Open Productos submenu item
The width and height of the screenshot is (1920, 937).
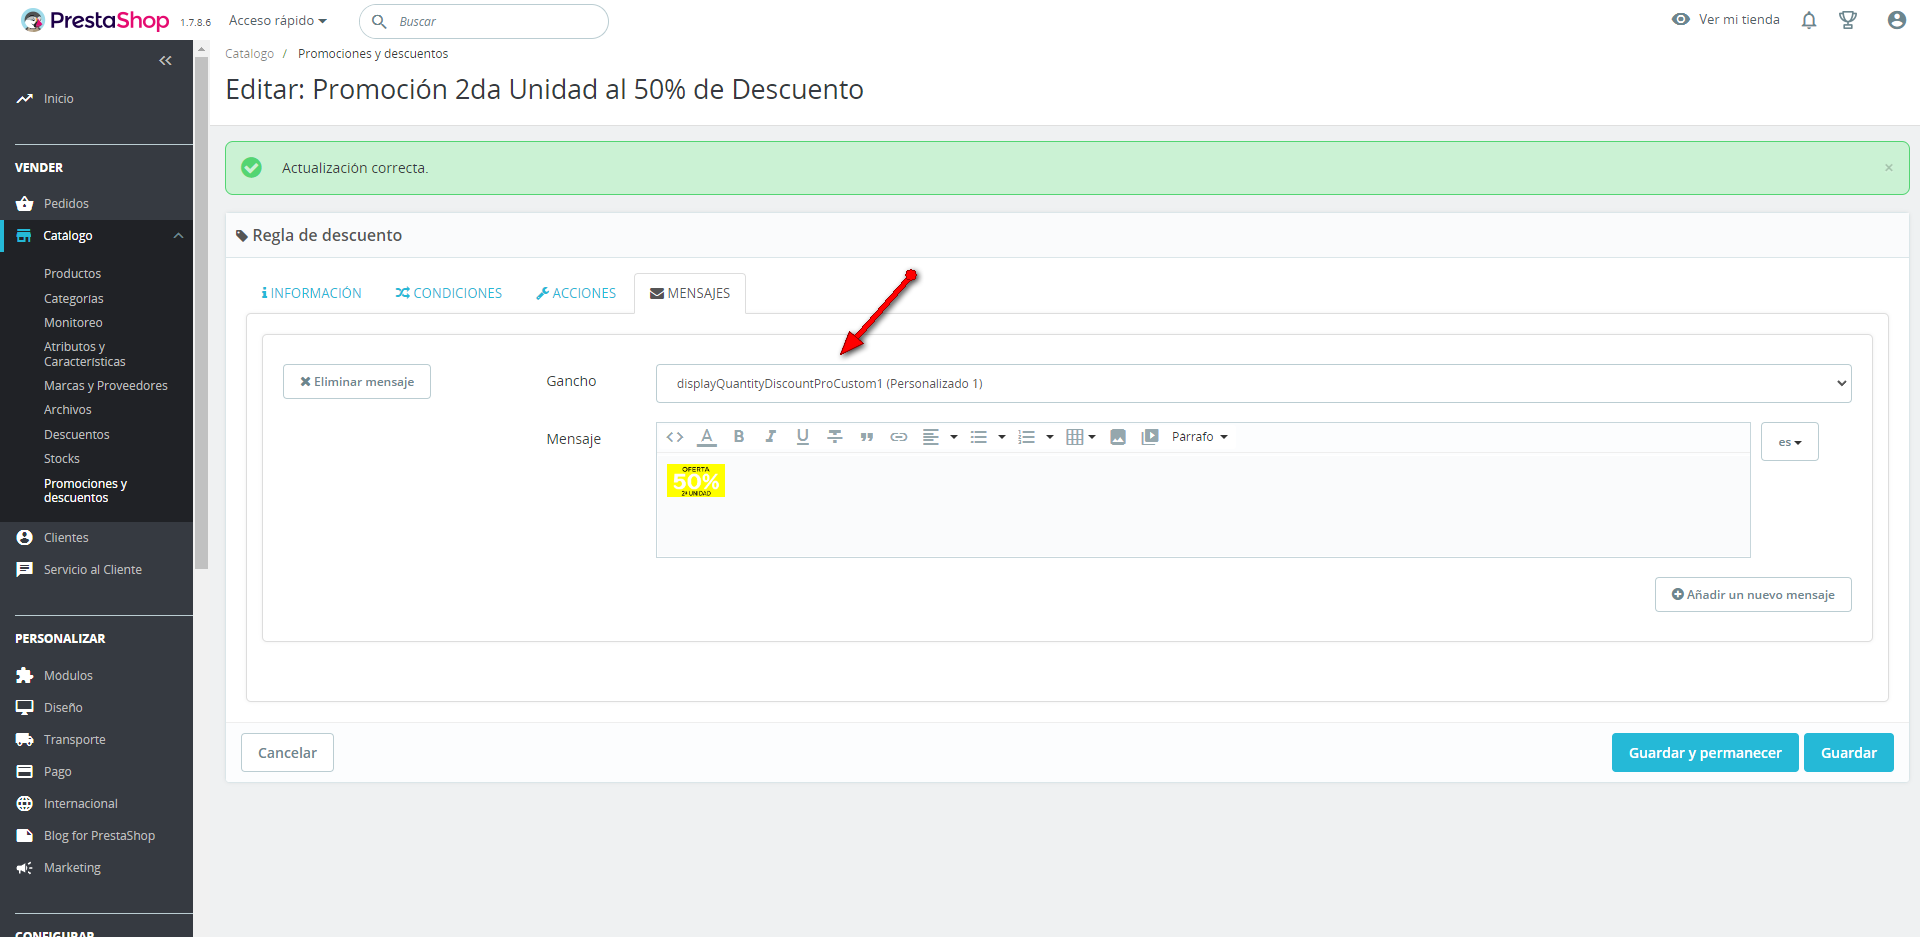click(x=72, y=274)
